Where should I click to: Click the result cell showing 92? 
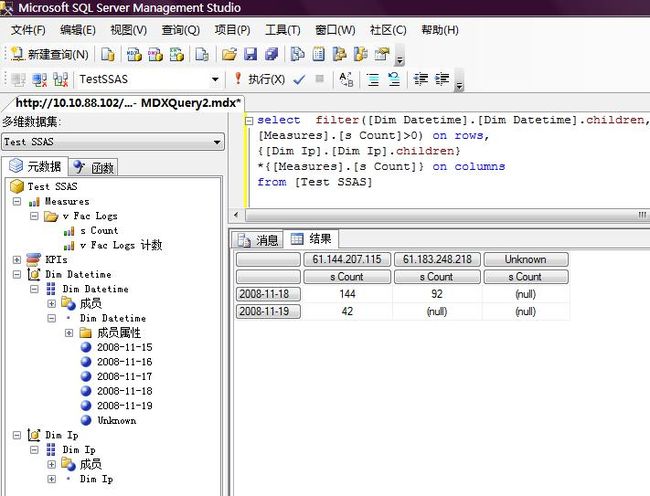[437, 294]
